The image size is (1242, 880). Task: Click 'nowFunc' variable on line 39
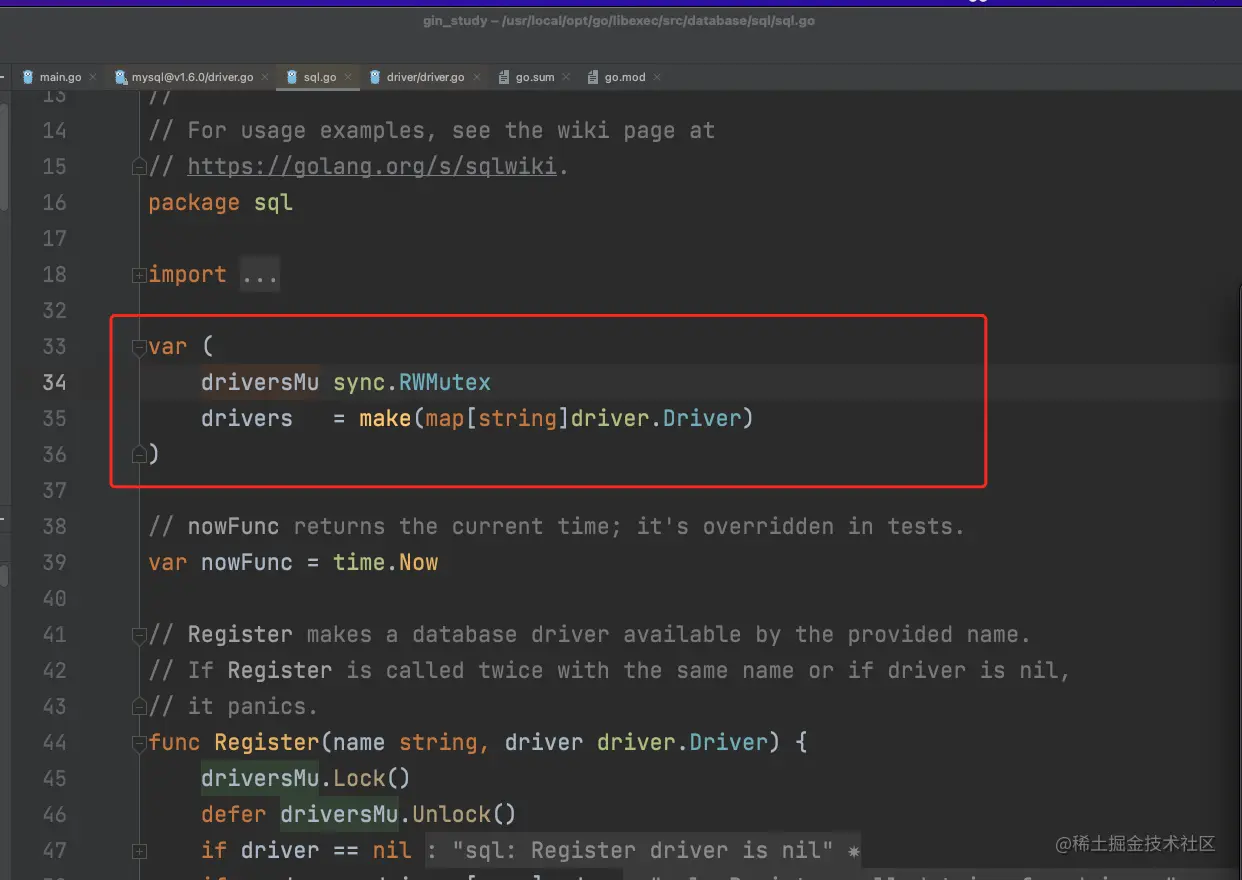tap(247, 562)
